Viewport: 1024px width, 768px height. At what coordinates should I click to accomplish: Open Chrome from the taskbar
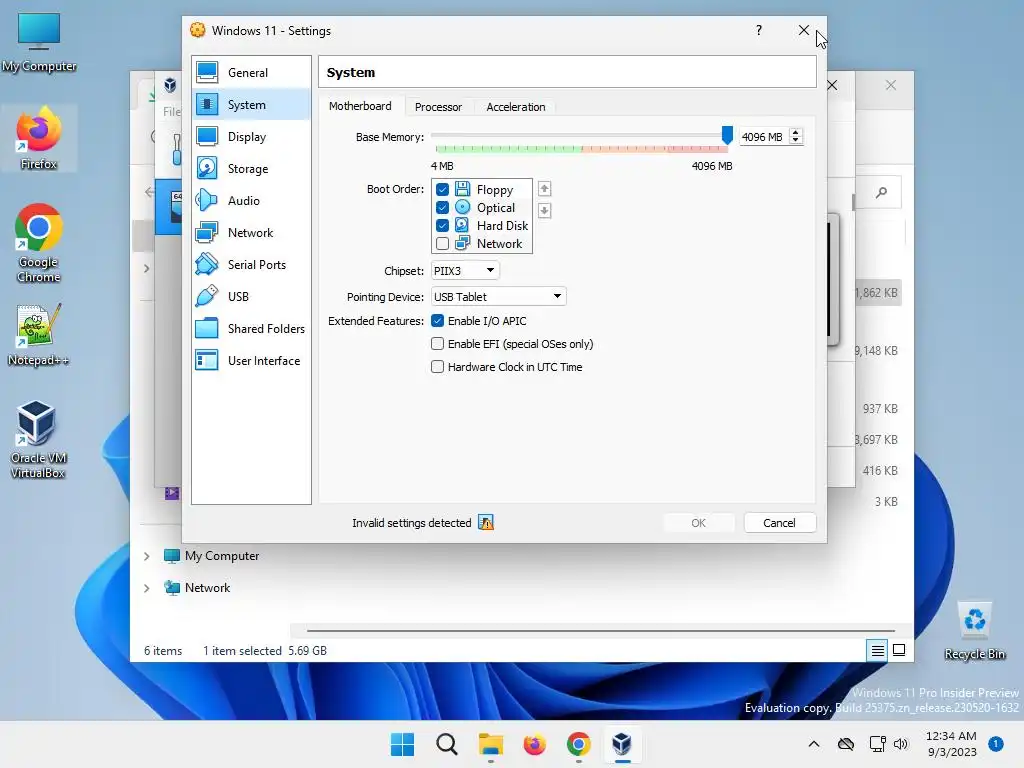[x=579, y=744]
